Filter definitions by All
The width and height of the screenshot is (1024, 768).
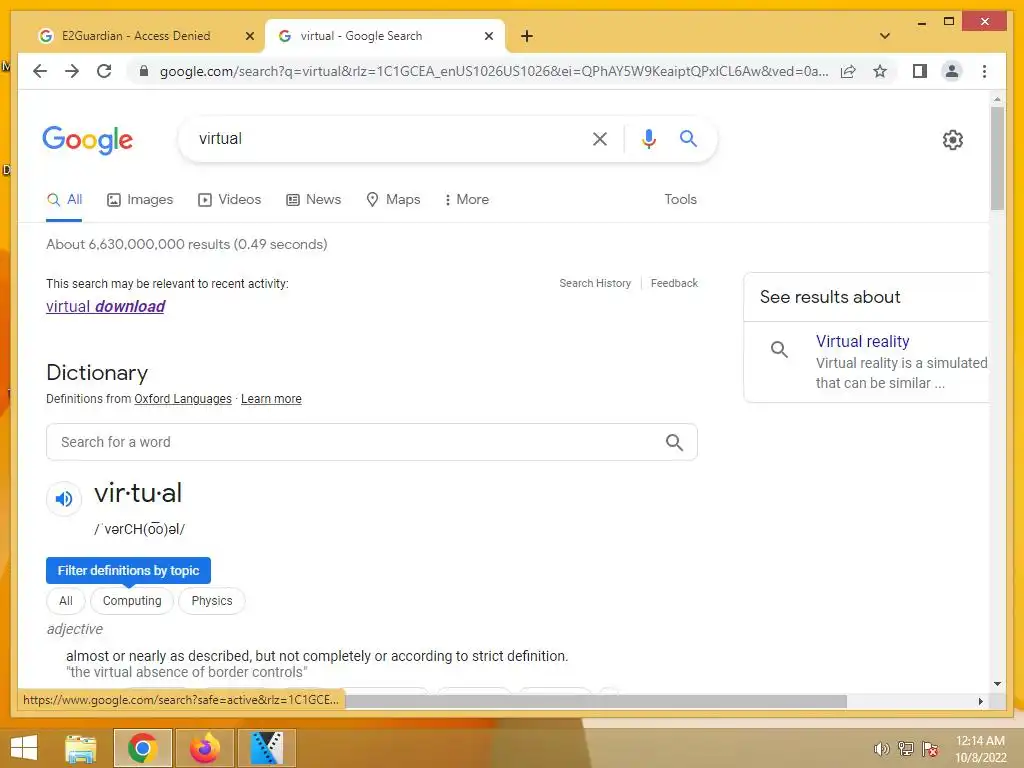point(66,601)
